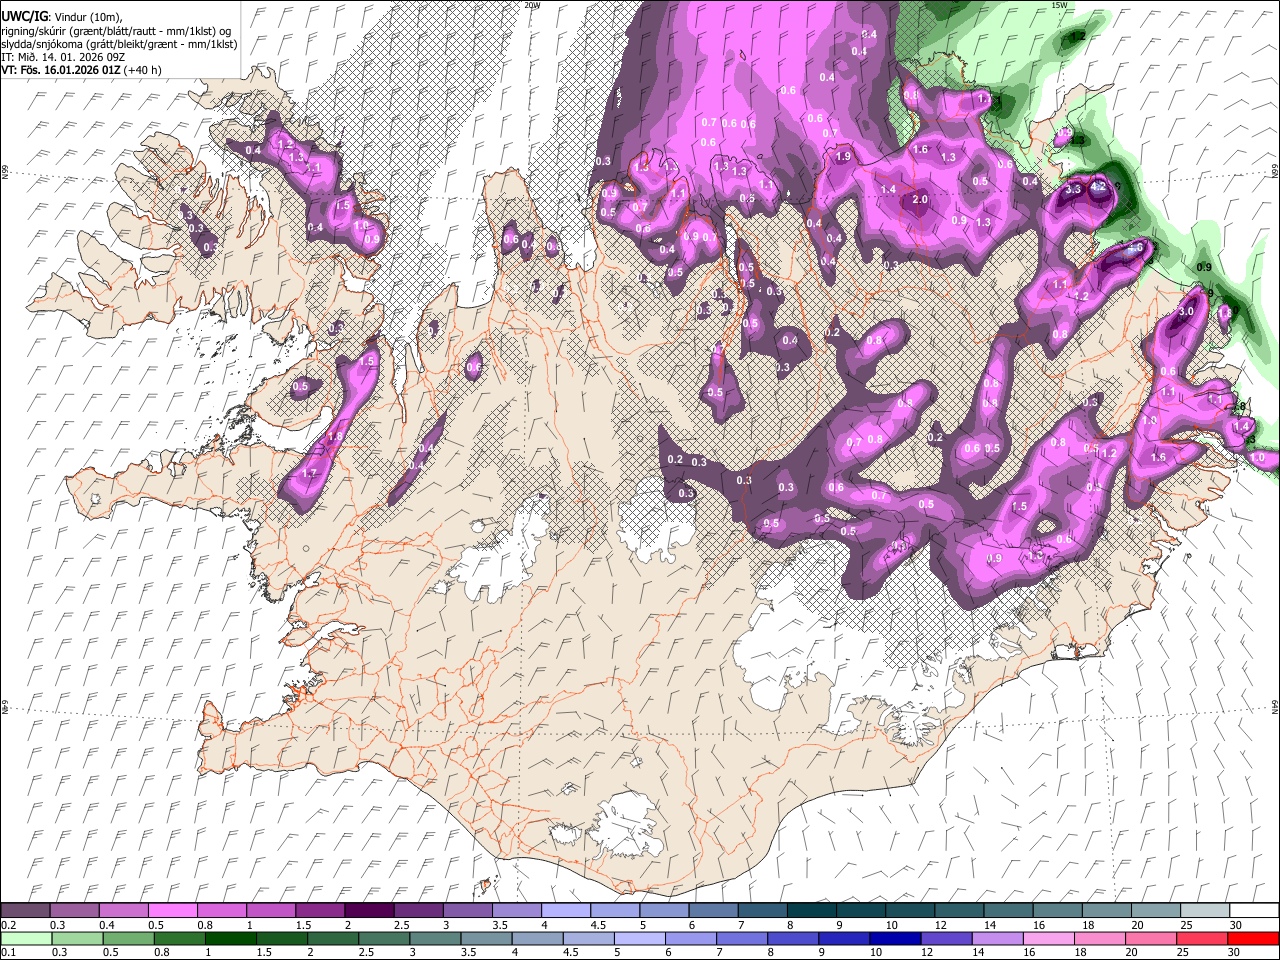Screen dimensions: 1280x960
Task: Click the '30' label in the lower legend row
Action: (1233, 952)
